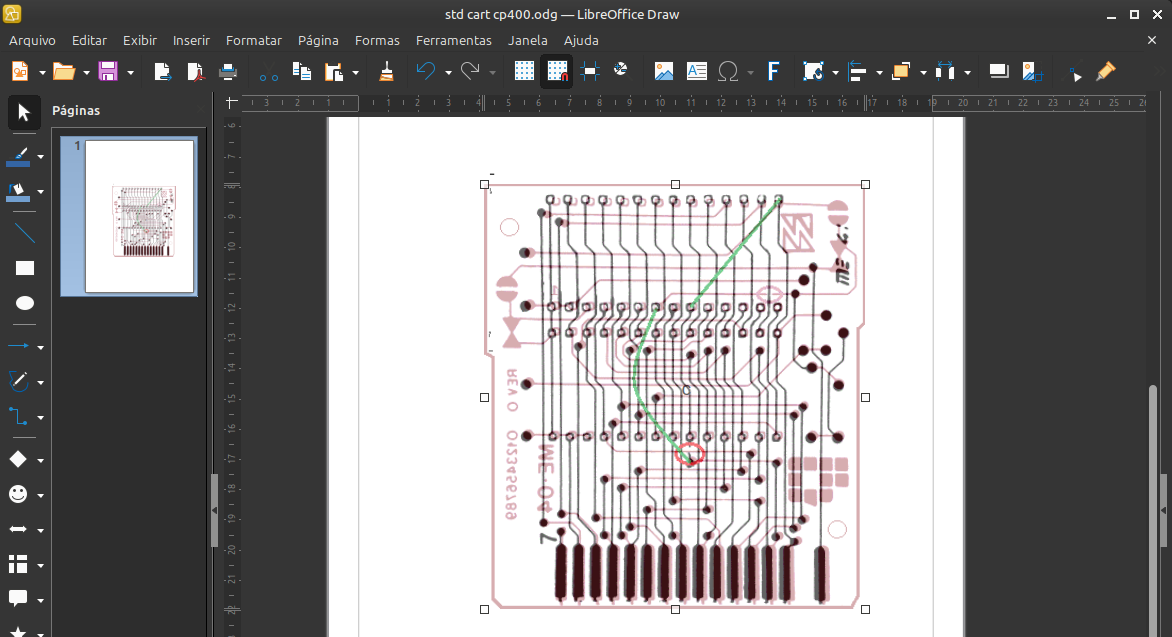The height and width of the screenshot is (637, 1172).
Task: Select the Rectangle drawing tool
Action: pos(25,268)
